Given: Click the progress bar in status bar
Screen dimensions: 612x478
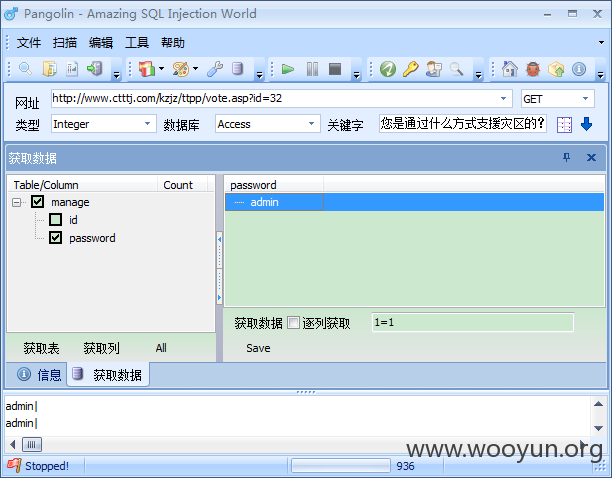Looking at the screenshot, I should pos(341,465).
